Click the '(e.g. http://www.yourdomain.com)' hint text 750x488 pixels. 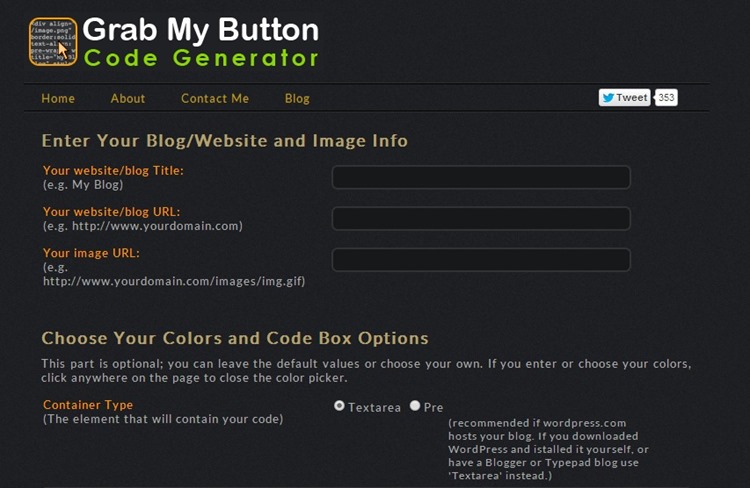coord(143,226)
